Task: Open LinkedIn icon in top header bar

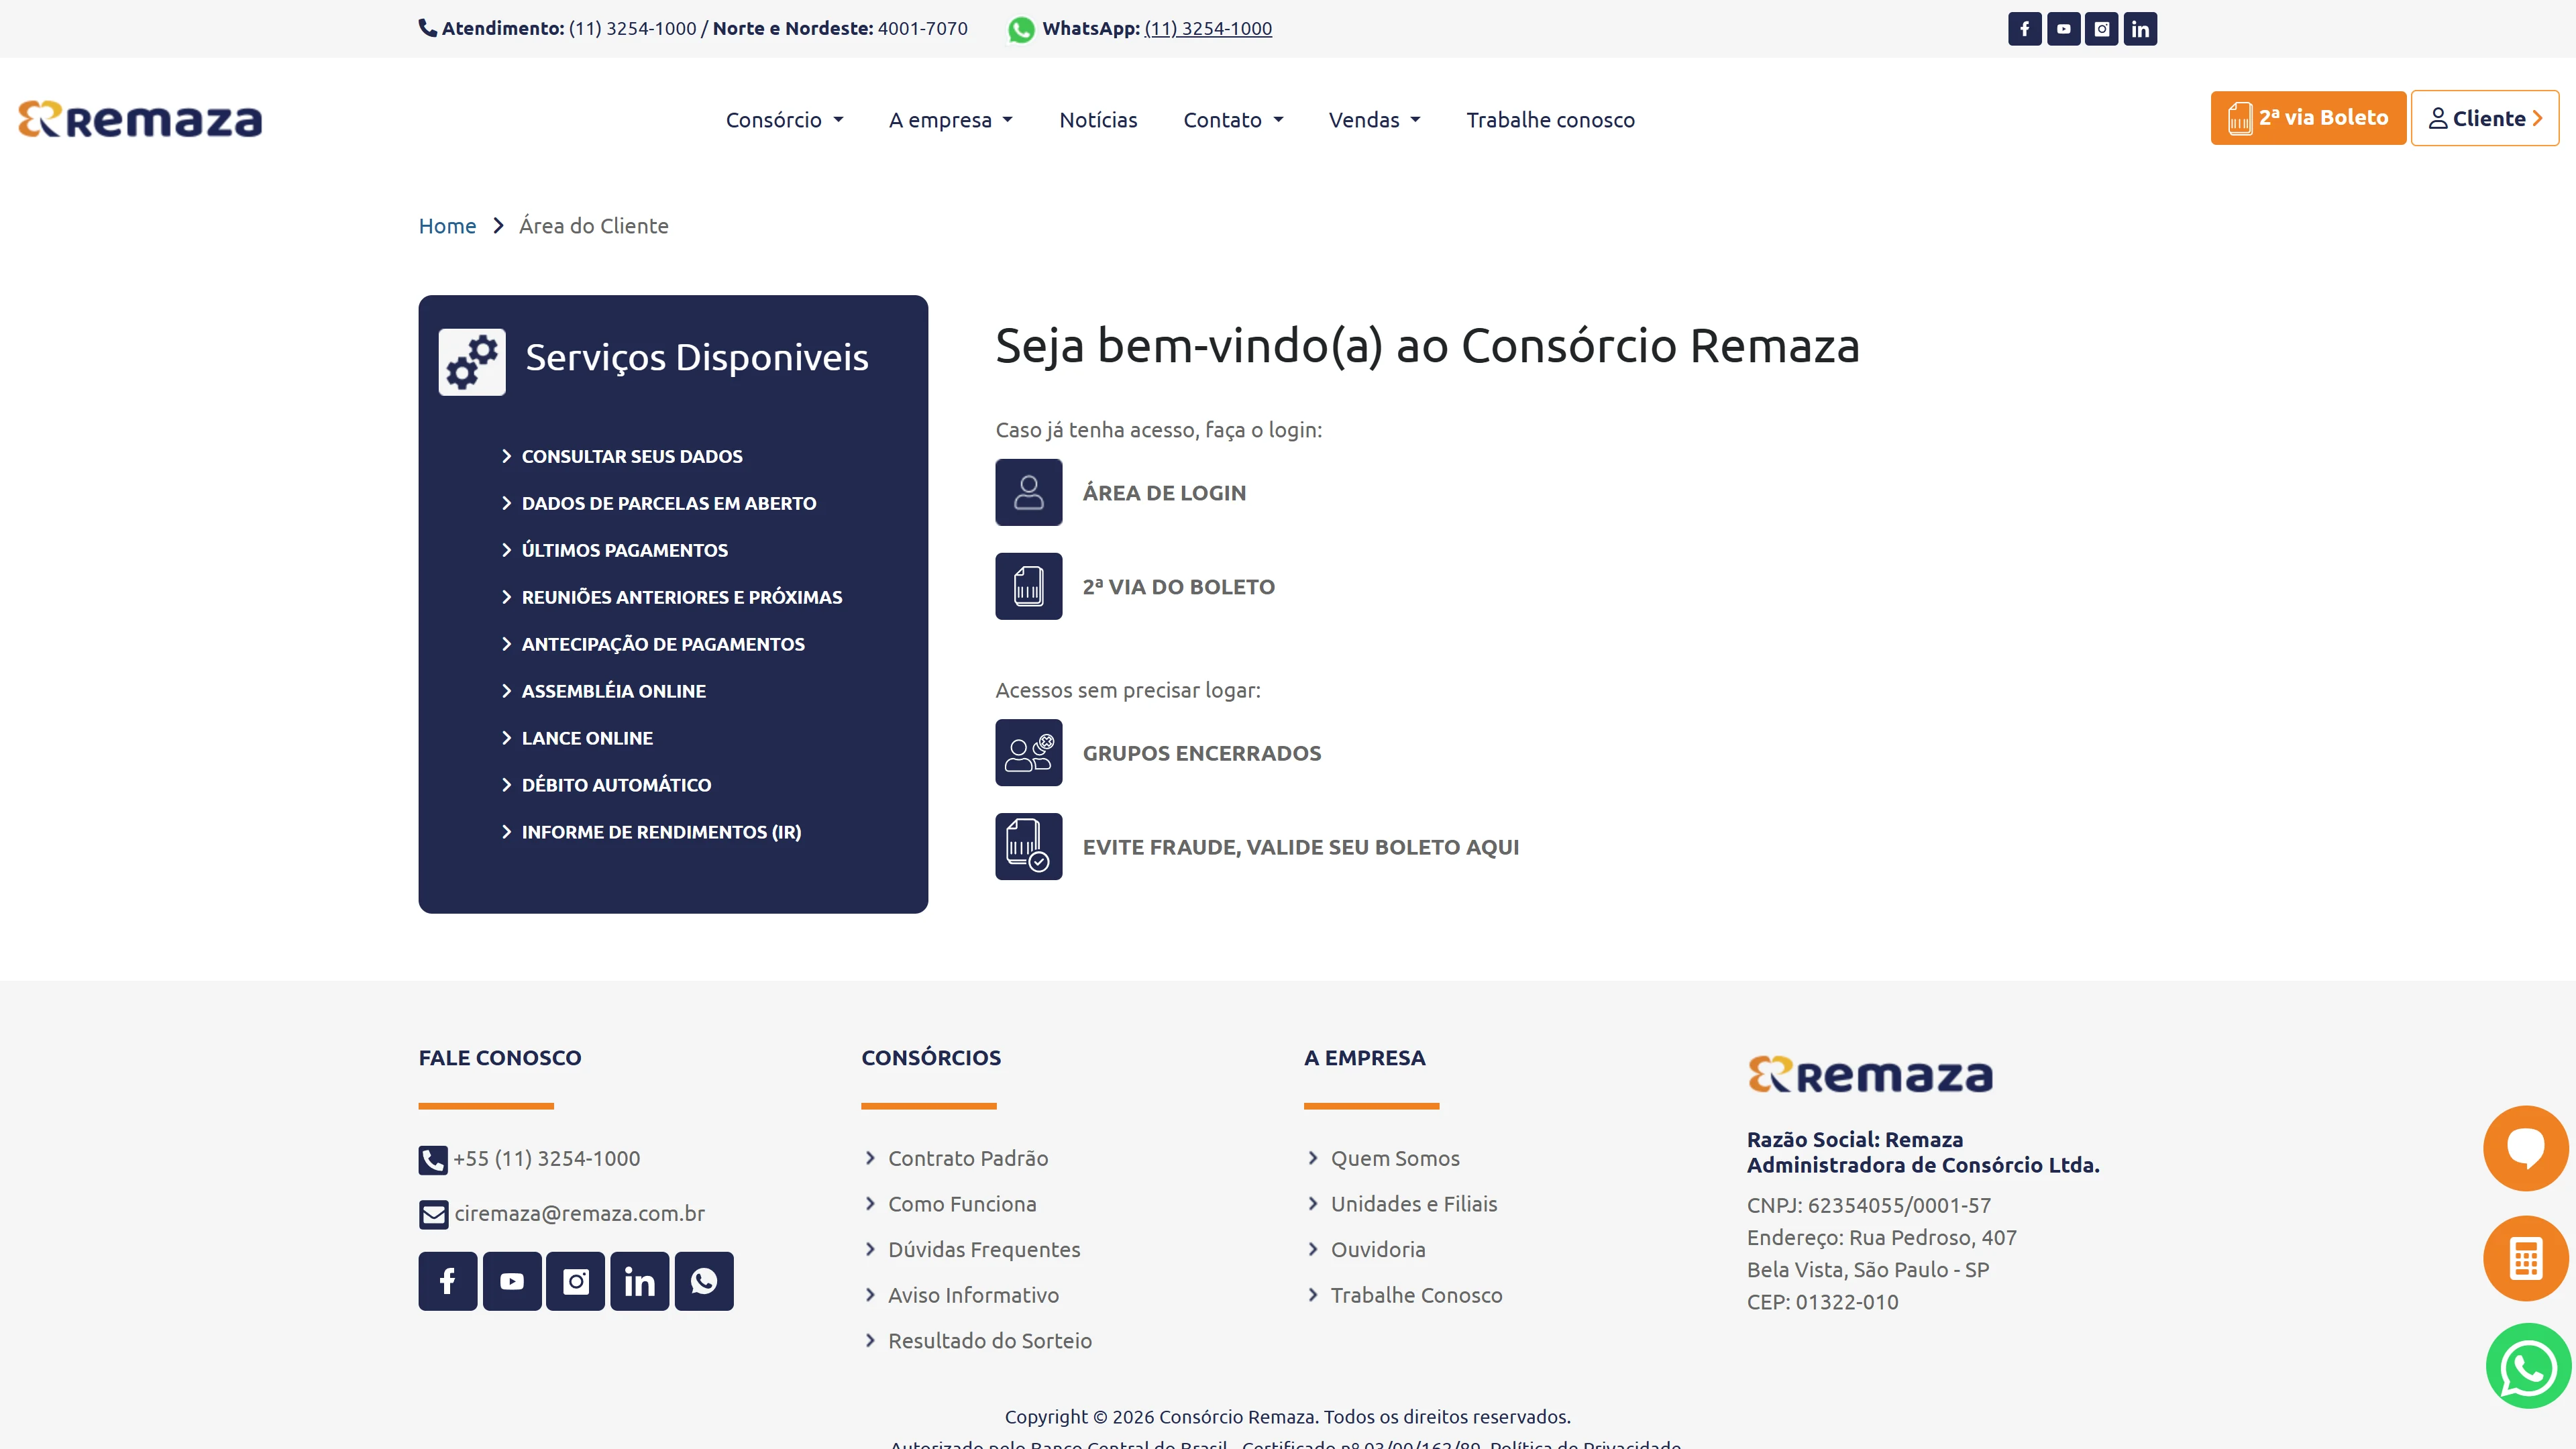Action: pyautogui.click(x=2140, y=29)
